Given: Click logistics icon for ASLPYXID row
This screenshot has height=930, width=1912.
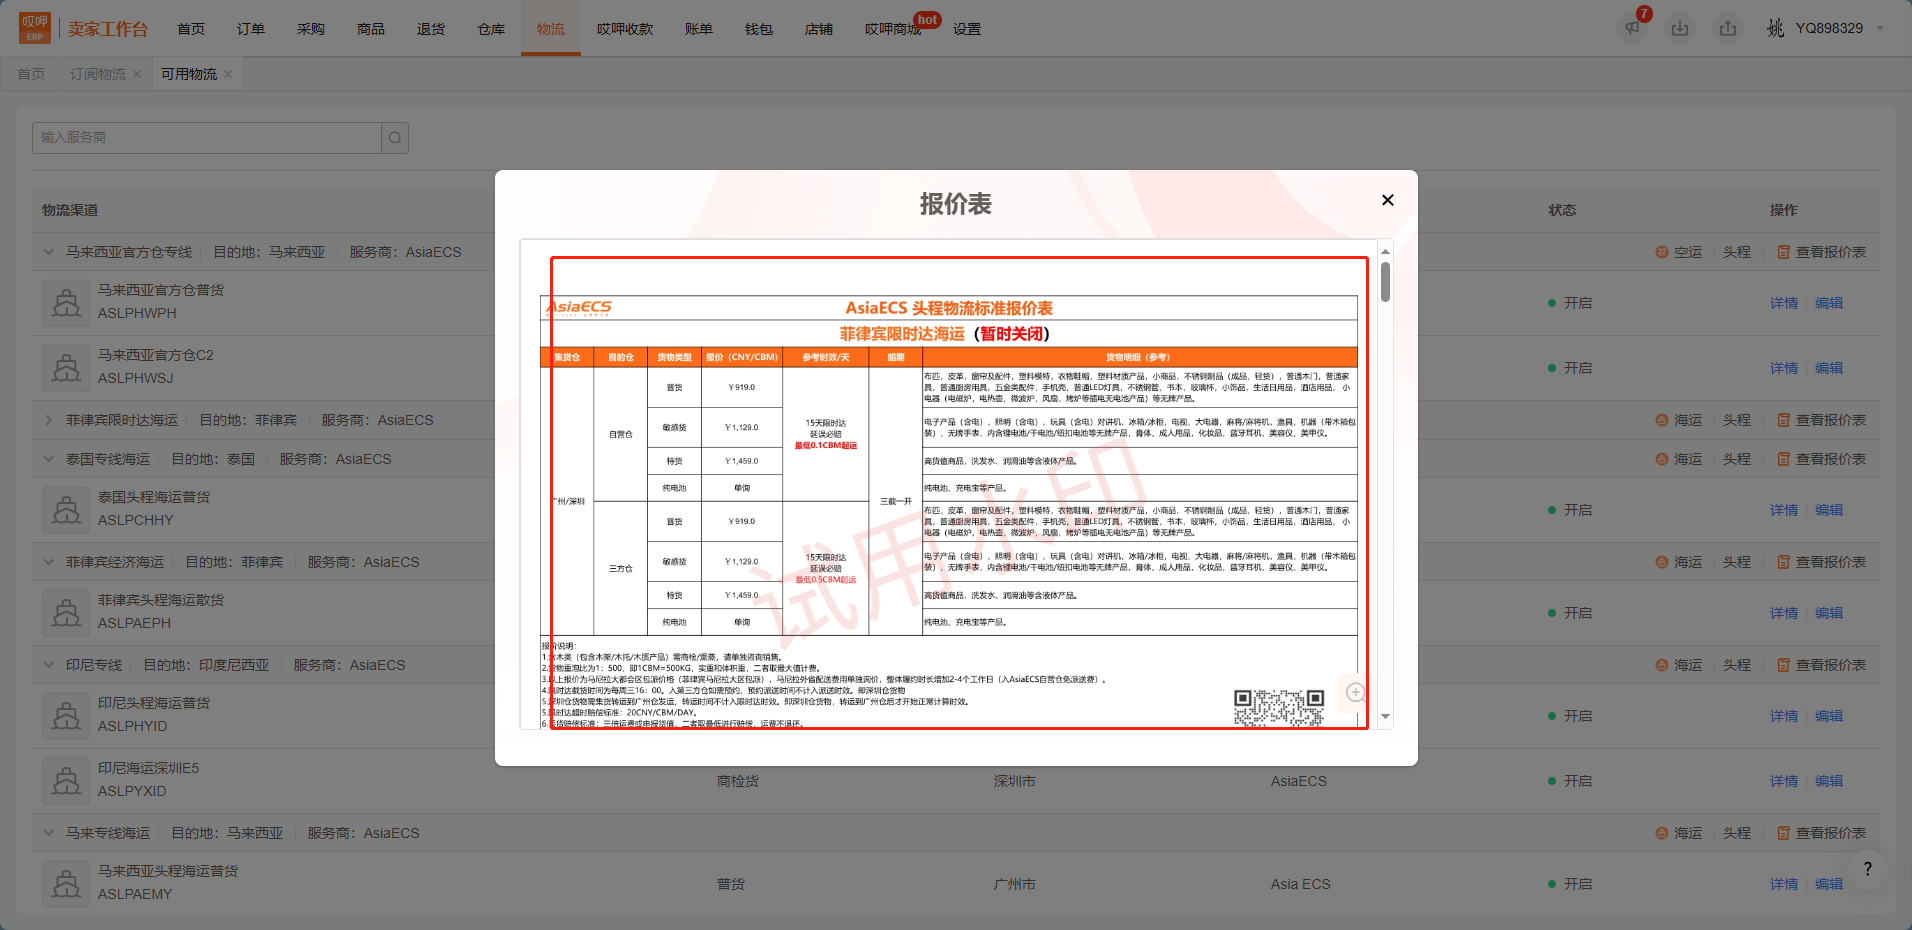Looking at the screenshot, I should point(67,780).
